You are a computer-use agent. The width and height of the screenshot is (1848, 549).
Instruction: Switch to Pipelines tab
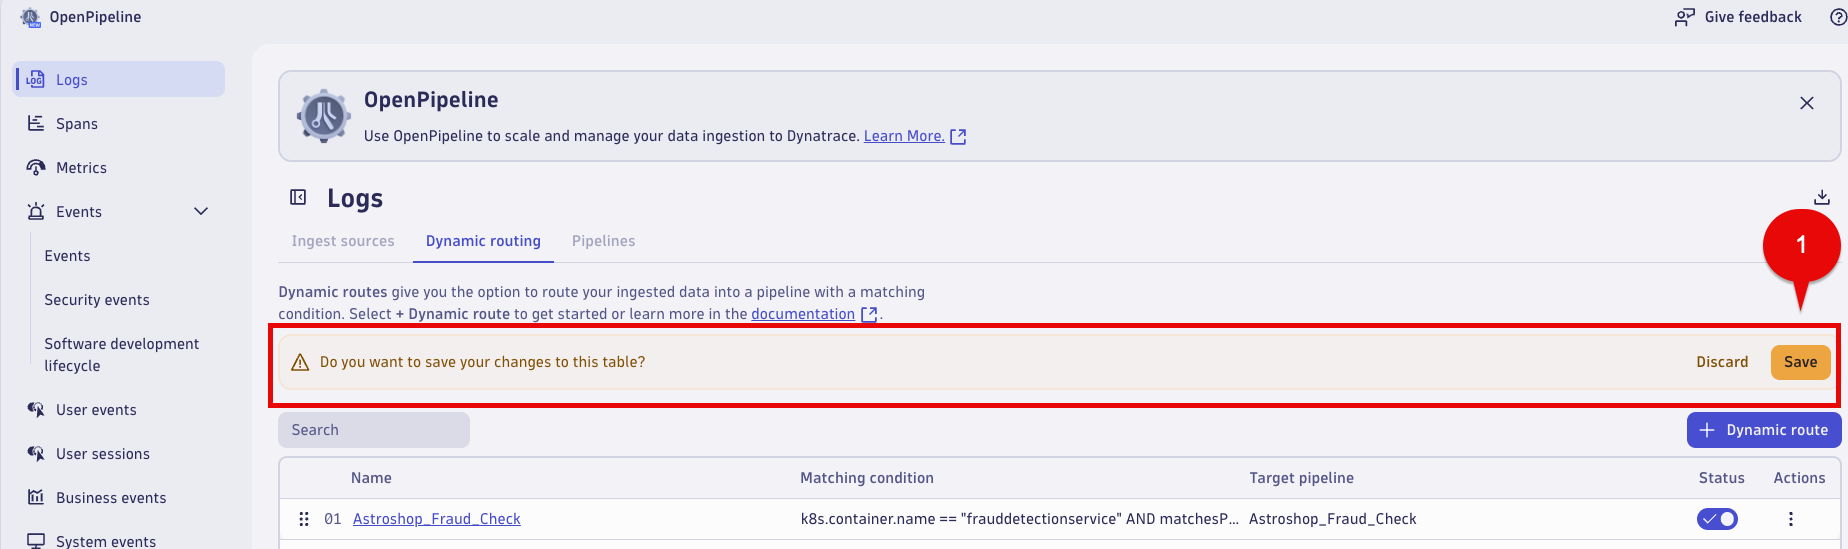603,241
